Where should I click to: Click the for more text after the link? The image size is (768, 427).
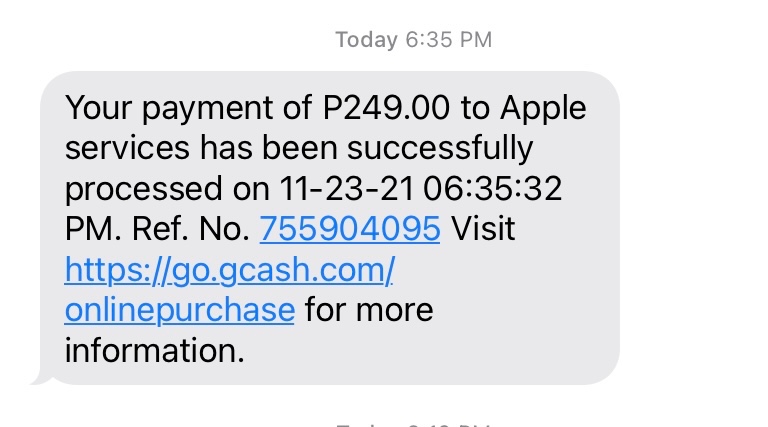(369, 311)
